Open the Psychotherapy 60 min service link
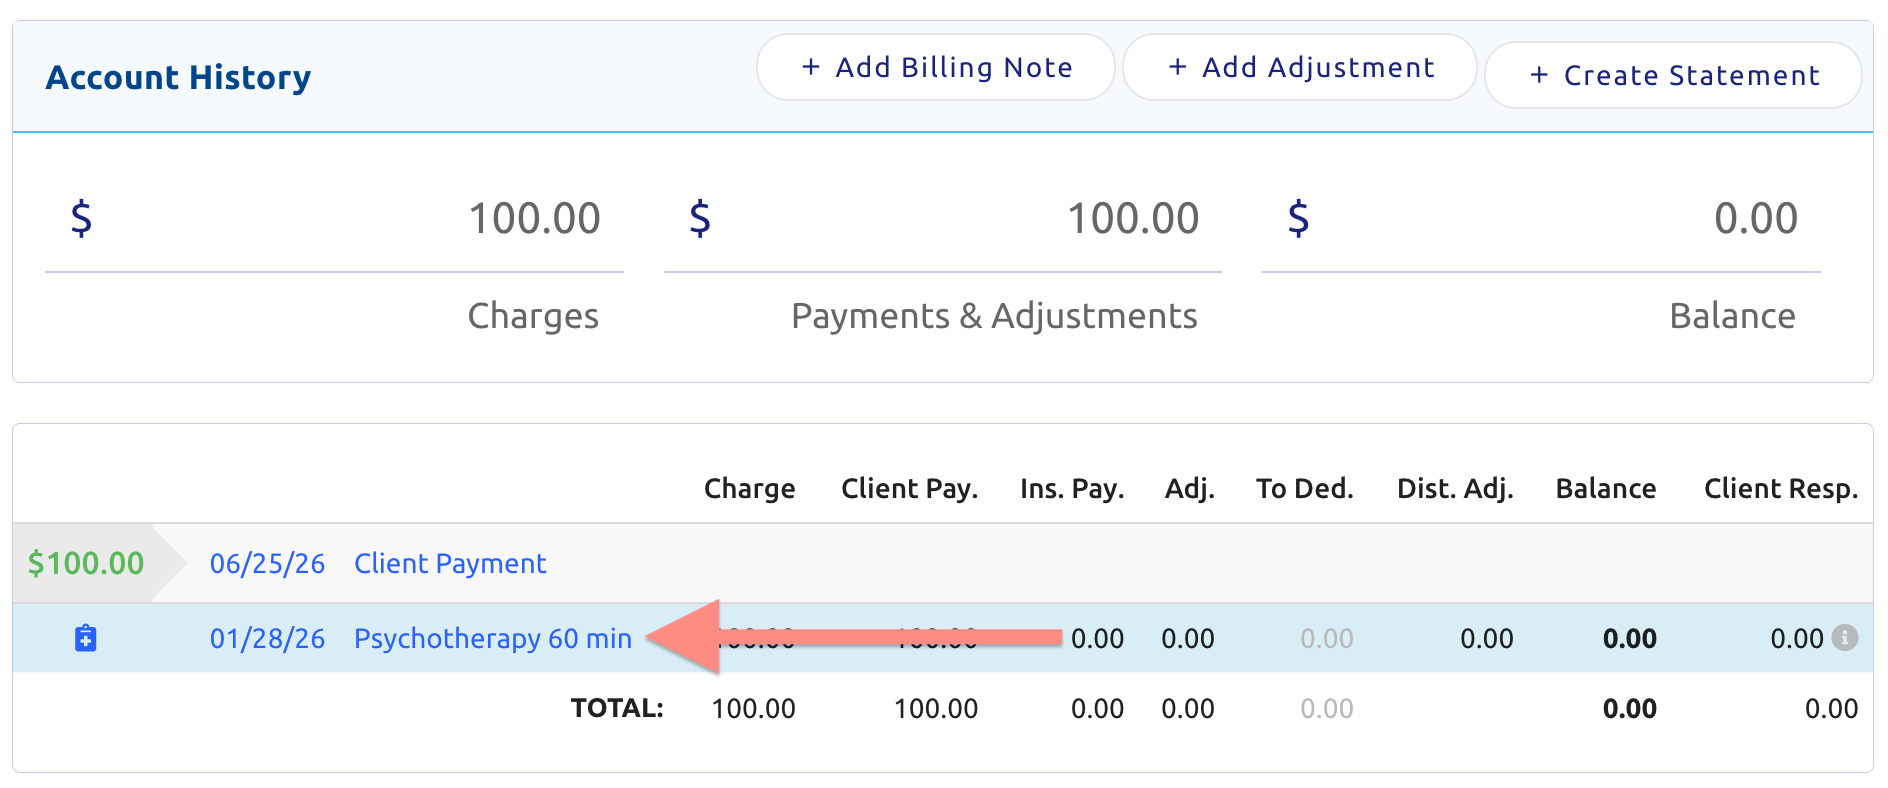Screen dimensions: 1888x788 [493, 638]
